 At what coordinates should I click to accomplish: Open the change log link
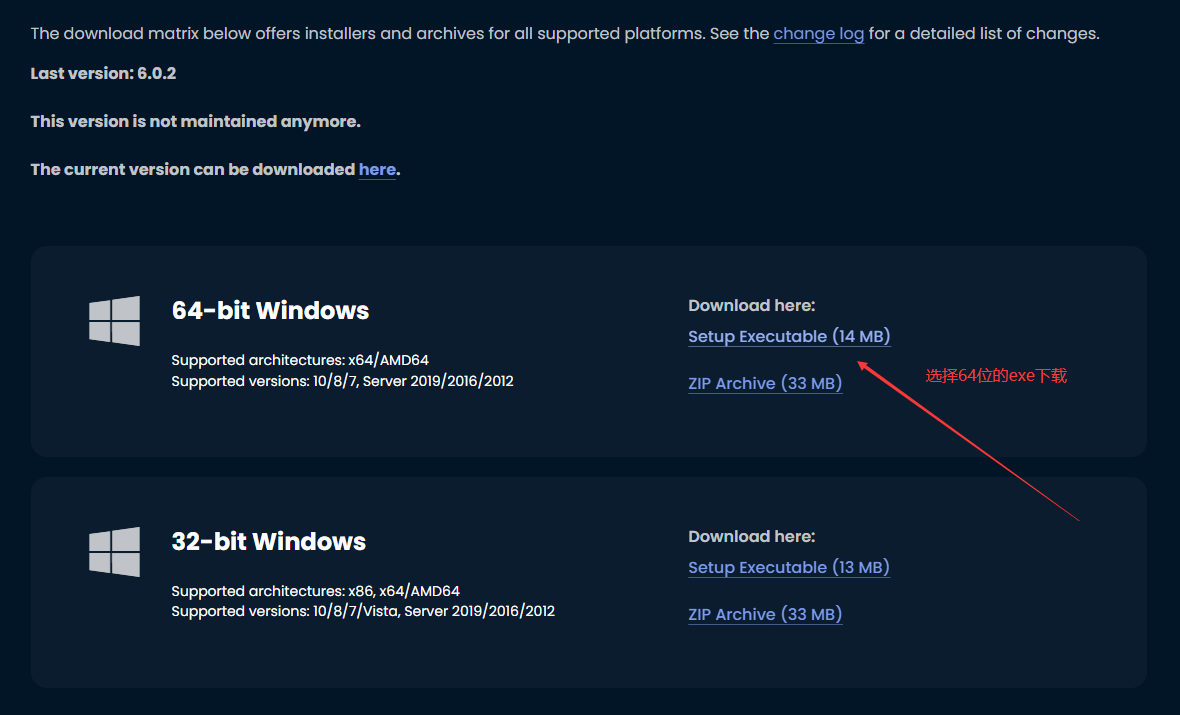click(x=818, y=34)
